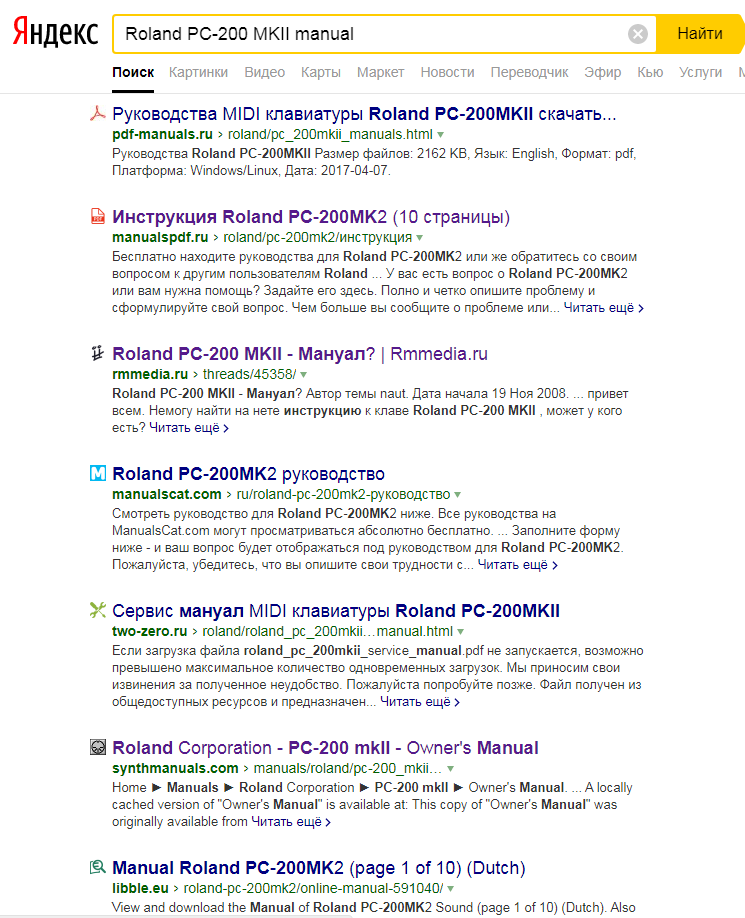
Task: Click the manualscat.com domain link
Action: tap(167, 494)
